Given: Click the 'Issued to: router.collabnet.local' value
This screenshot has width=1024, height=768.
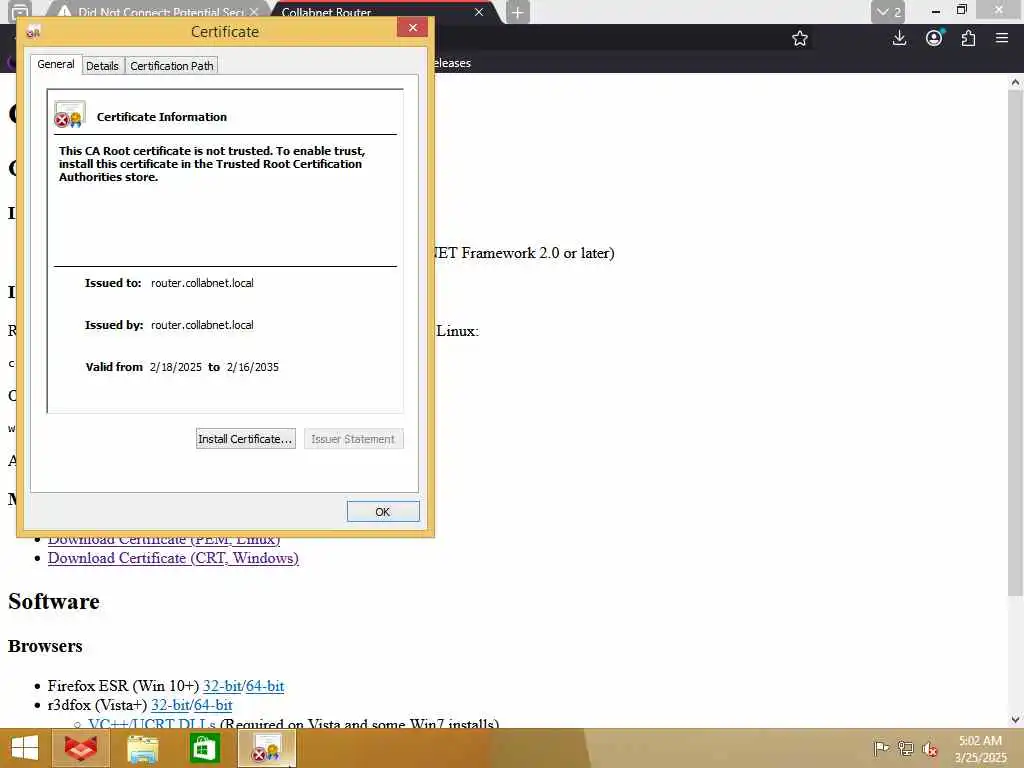Looking at the screenshot, I should 202,283.
